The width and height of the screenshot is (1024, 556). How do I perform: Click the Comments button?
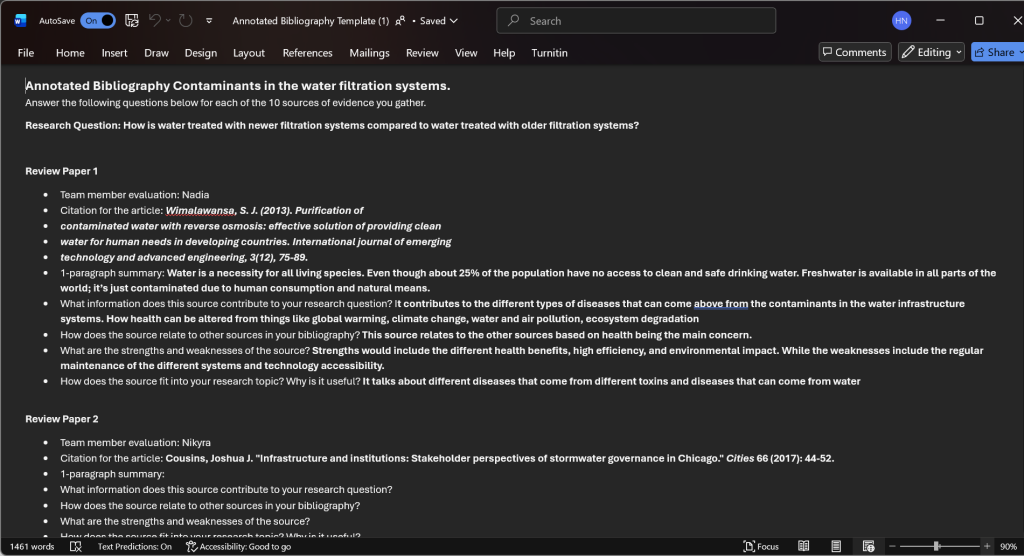point(854,52)
